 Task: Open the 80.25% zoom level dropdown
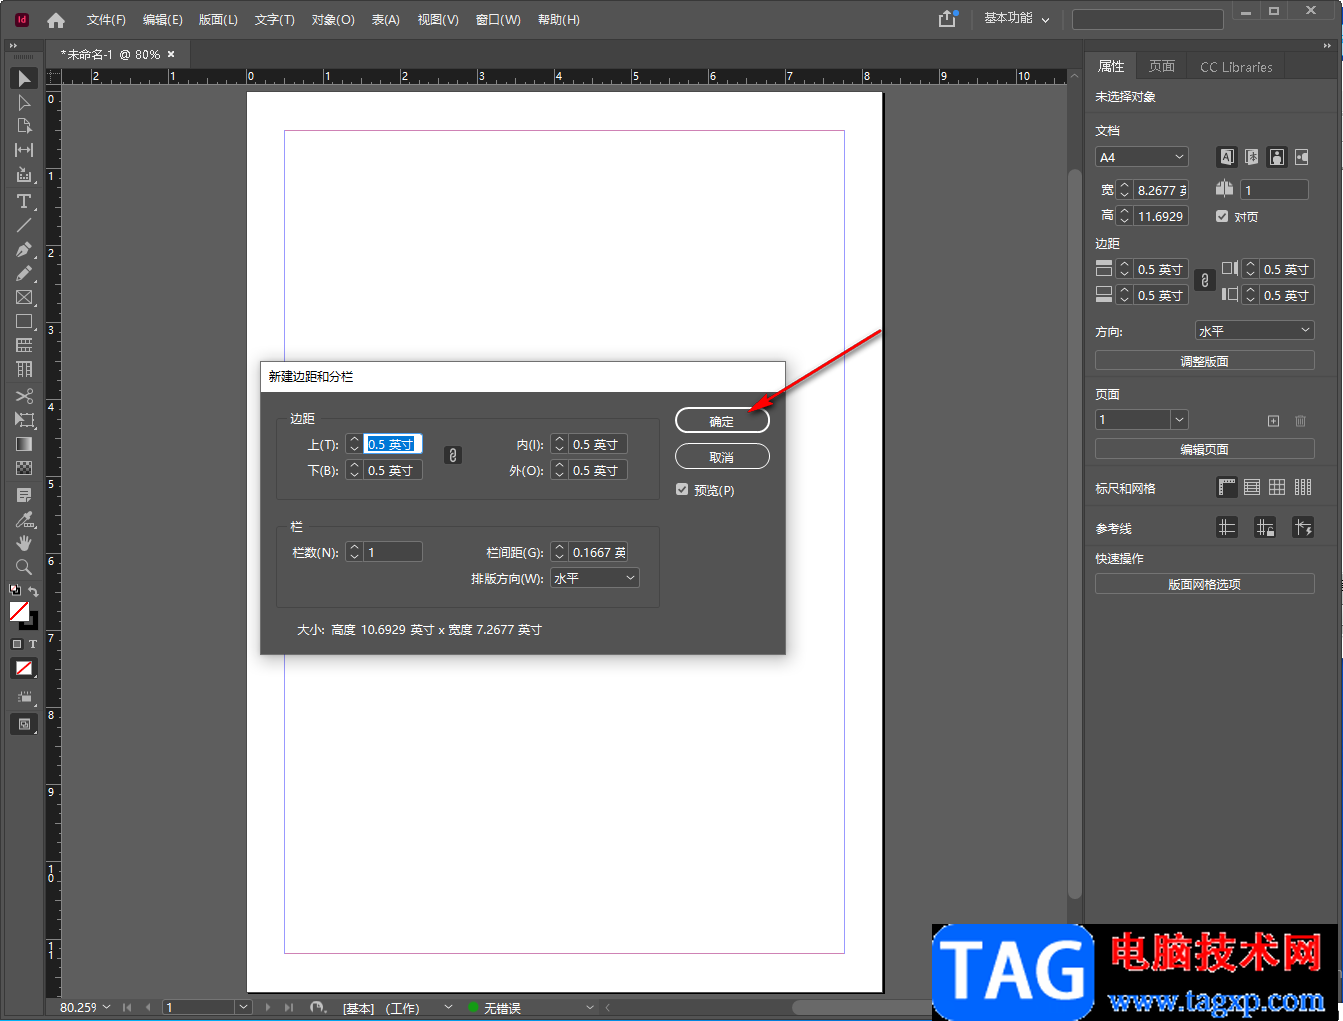(x=106, y=1007)
